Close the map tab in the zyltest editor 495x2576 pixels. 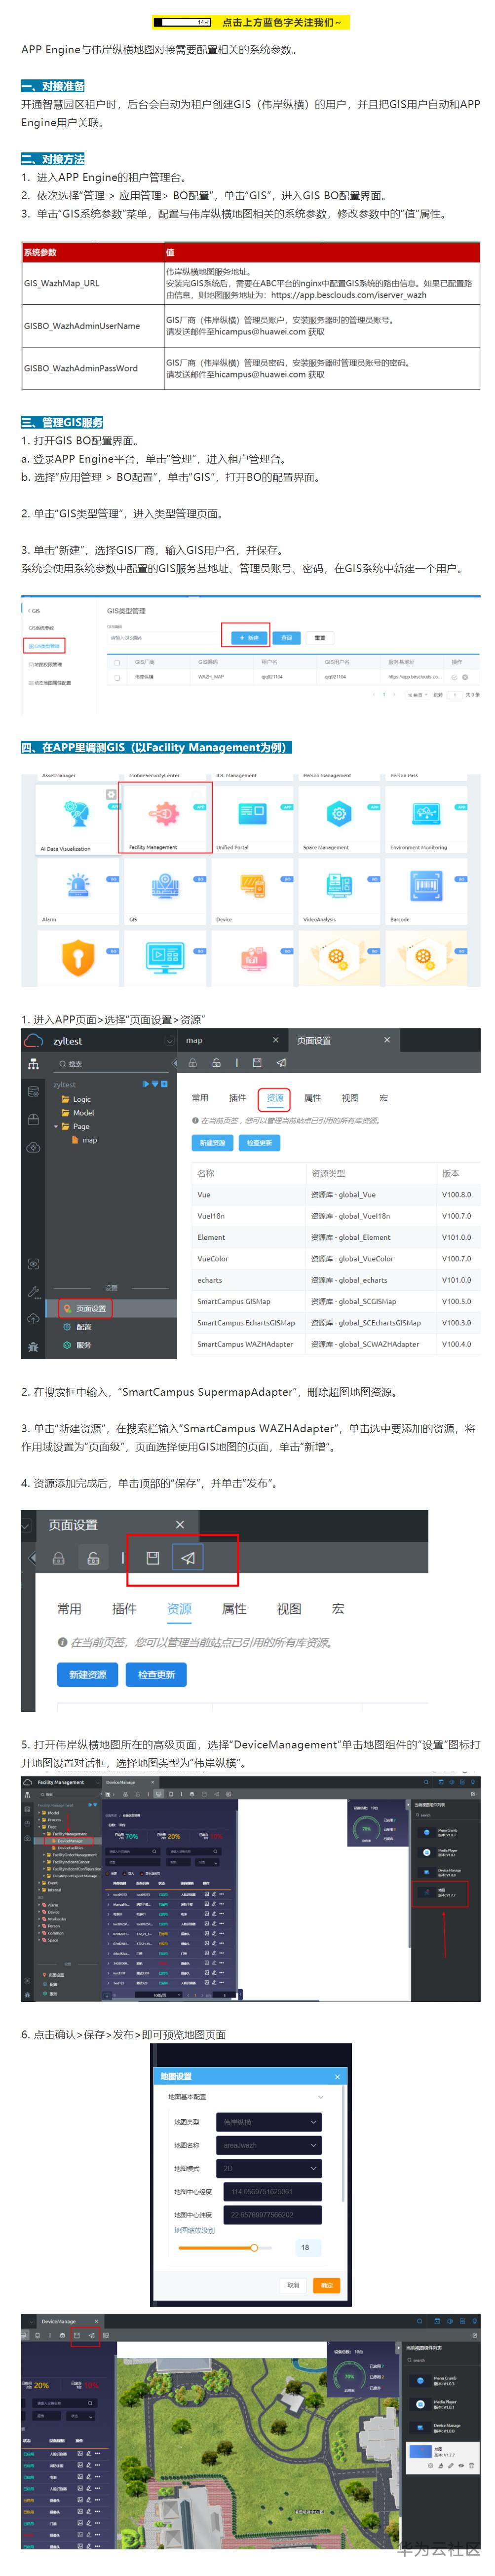pyautogui.click(x=276, y=1040)
